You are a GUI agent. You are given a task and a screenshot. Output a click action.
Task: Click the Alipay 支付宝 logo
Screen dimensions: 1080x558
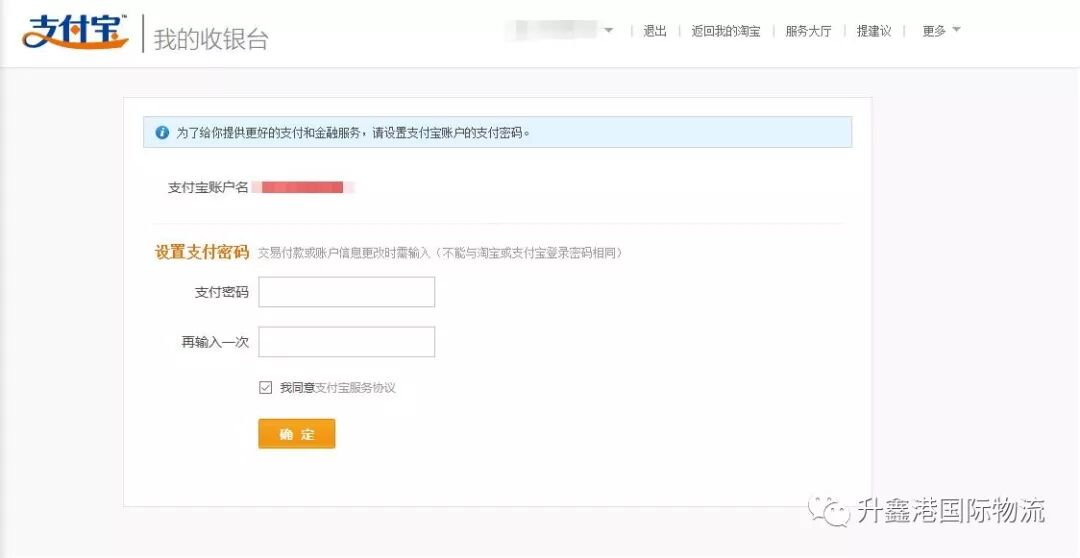pyautogui.click(x=74, y=31)
